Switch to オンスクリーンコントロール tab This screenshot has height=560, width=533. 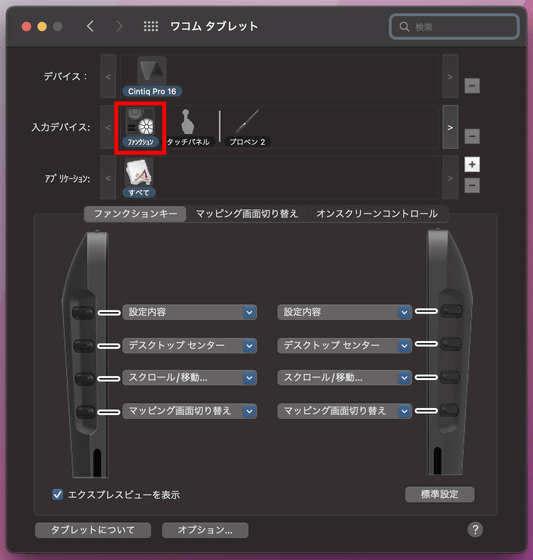(x=377, y=214)
